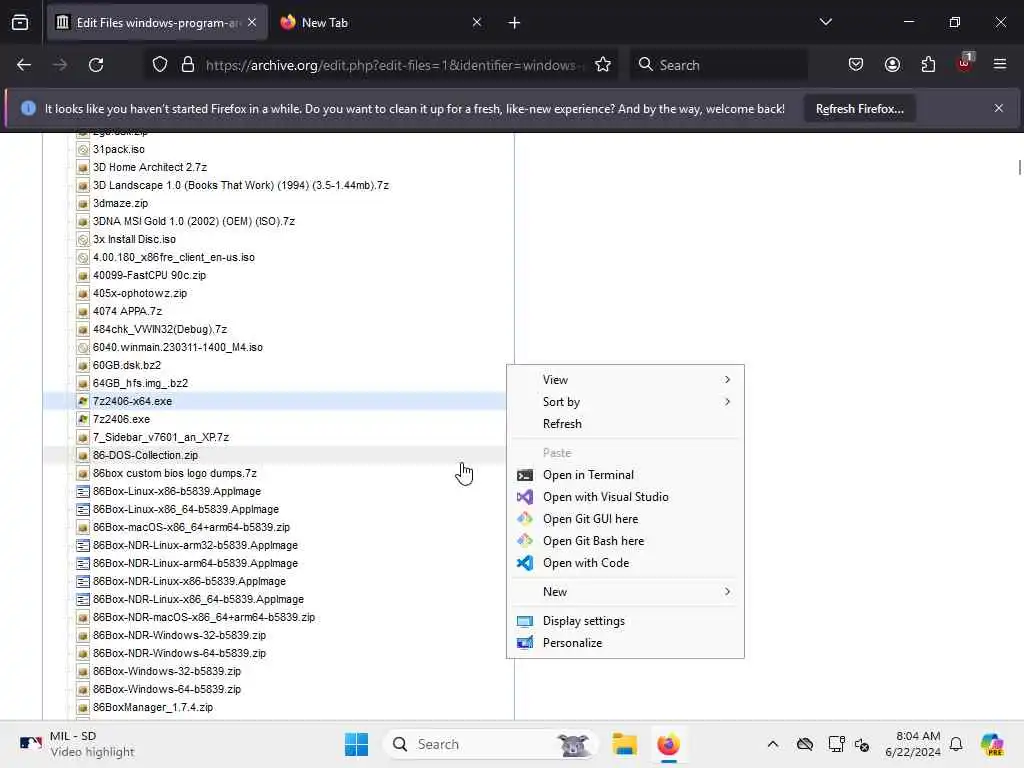The width and height of the screenshot is (1024, 768).
Task: Click the Display settings monitor icon
Action: tap(524, 621)
